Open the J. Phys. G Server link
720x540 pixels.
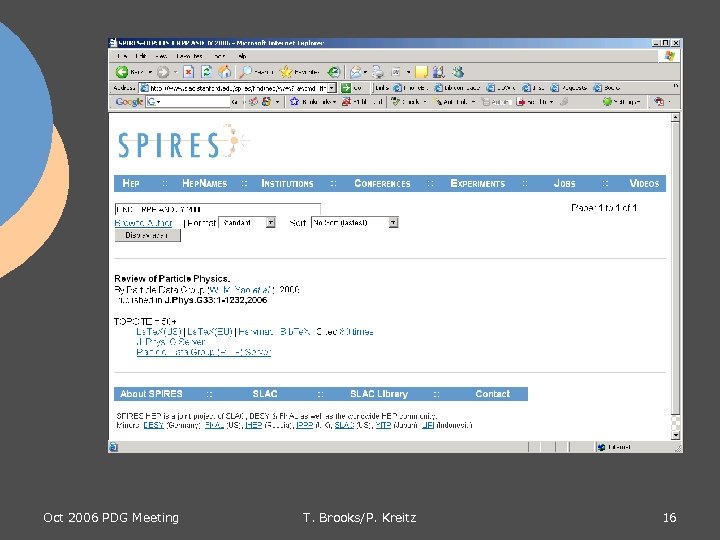click(x=171, y=342)
